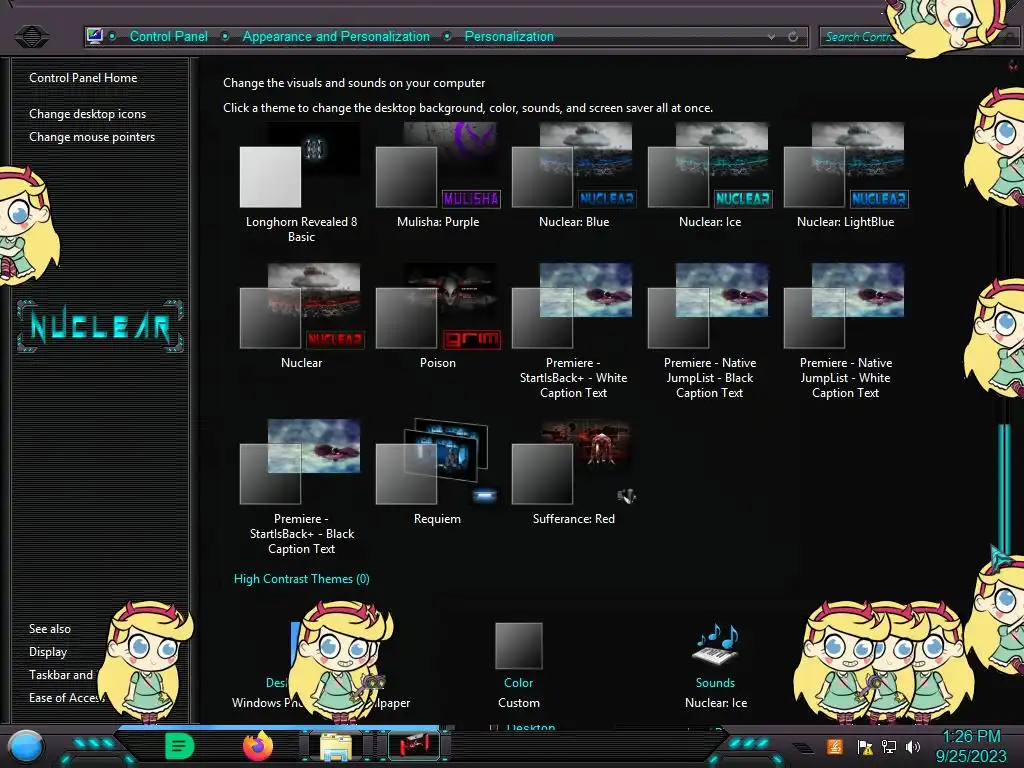This screenshot has width=1024, height=768.
Task: Open Change desktop icons link
Action: pyautogui.click(x=88, y=114)
